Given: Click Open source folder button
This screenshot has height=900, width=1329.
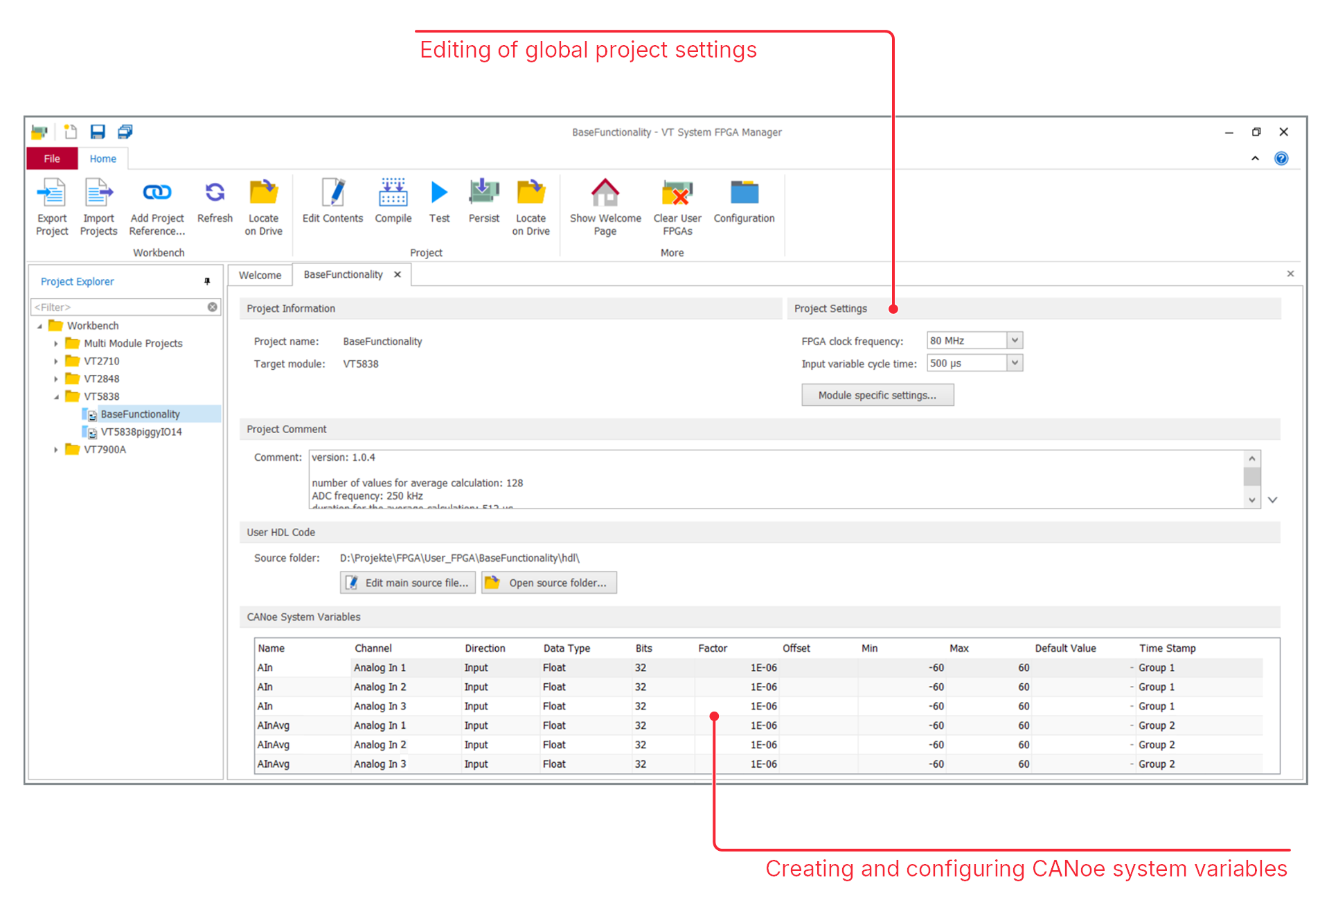Looking at the screenshot, I should (549, 583).
